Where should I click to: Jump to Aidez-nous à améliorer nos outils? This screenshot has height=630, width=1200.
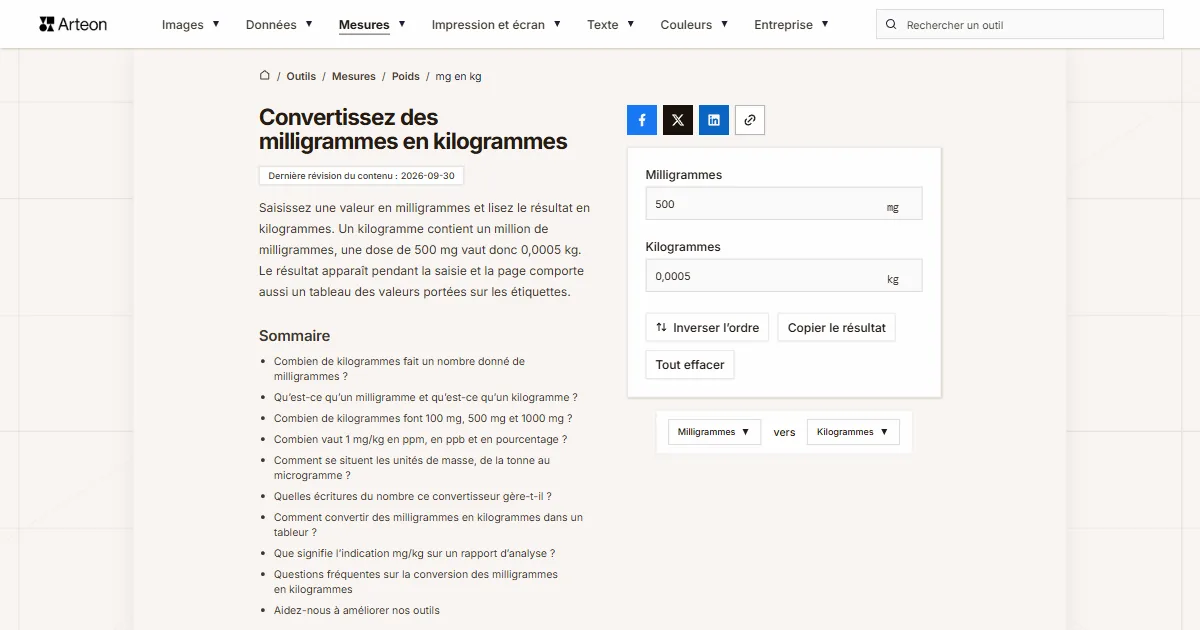[357, 610]
